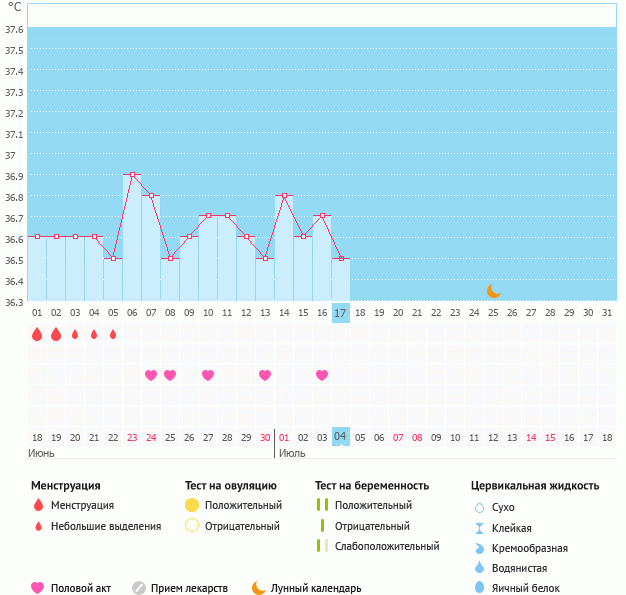
Task: Click the lunar calendar legend moon icon
Action: click(259, 588)
